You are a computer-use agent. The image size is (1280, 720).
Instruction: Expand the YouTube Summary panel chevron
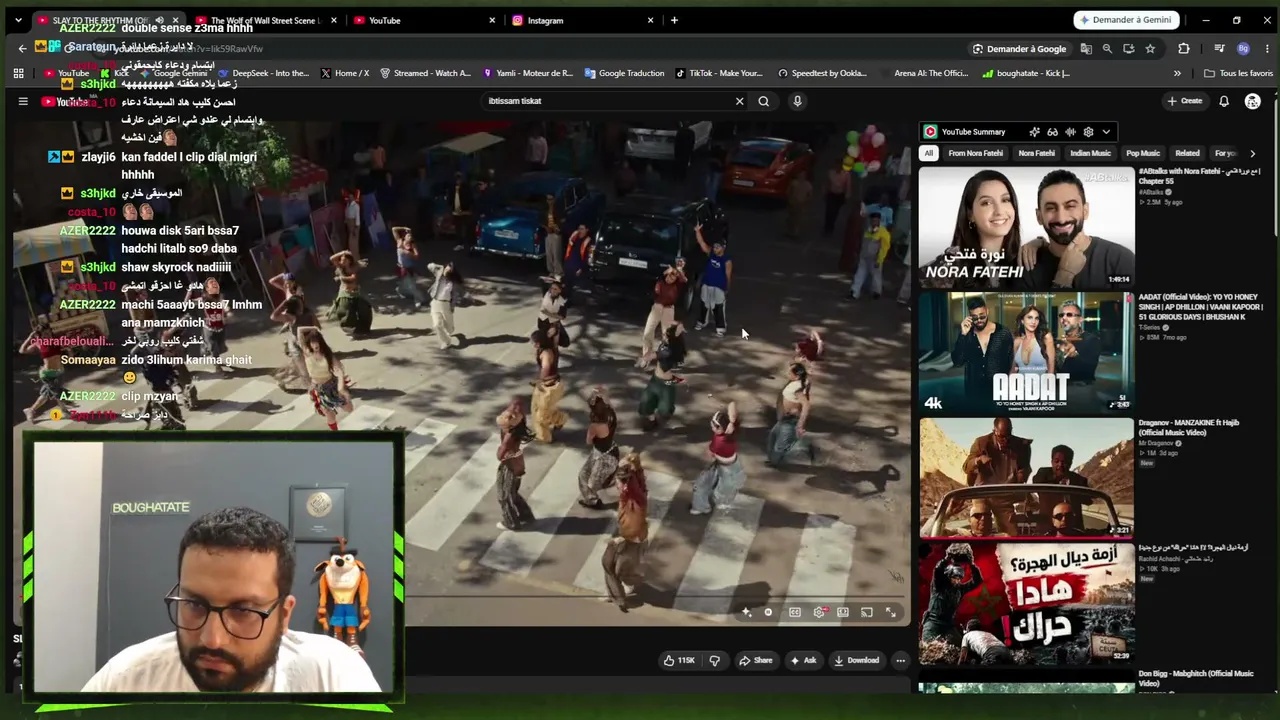pyautogui.click(x=1106, y=132)
